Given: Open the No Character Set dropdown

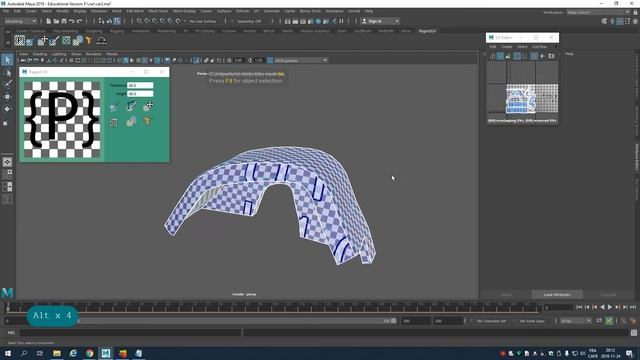Looking at the screenshot, I should point(492,321).
